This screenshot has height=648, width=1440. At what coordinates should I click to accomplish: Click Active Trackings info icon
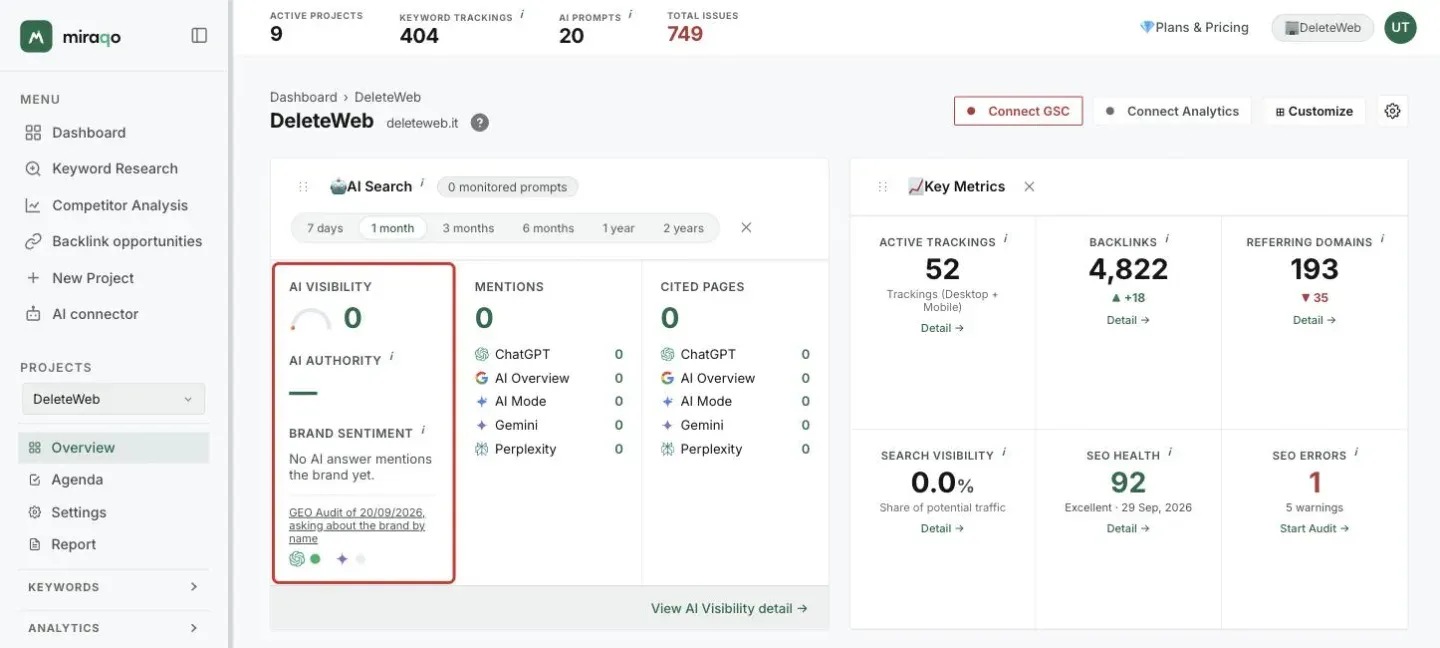pyautogui.click(x=1005, y=239)
